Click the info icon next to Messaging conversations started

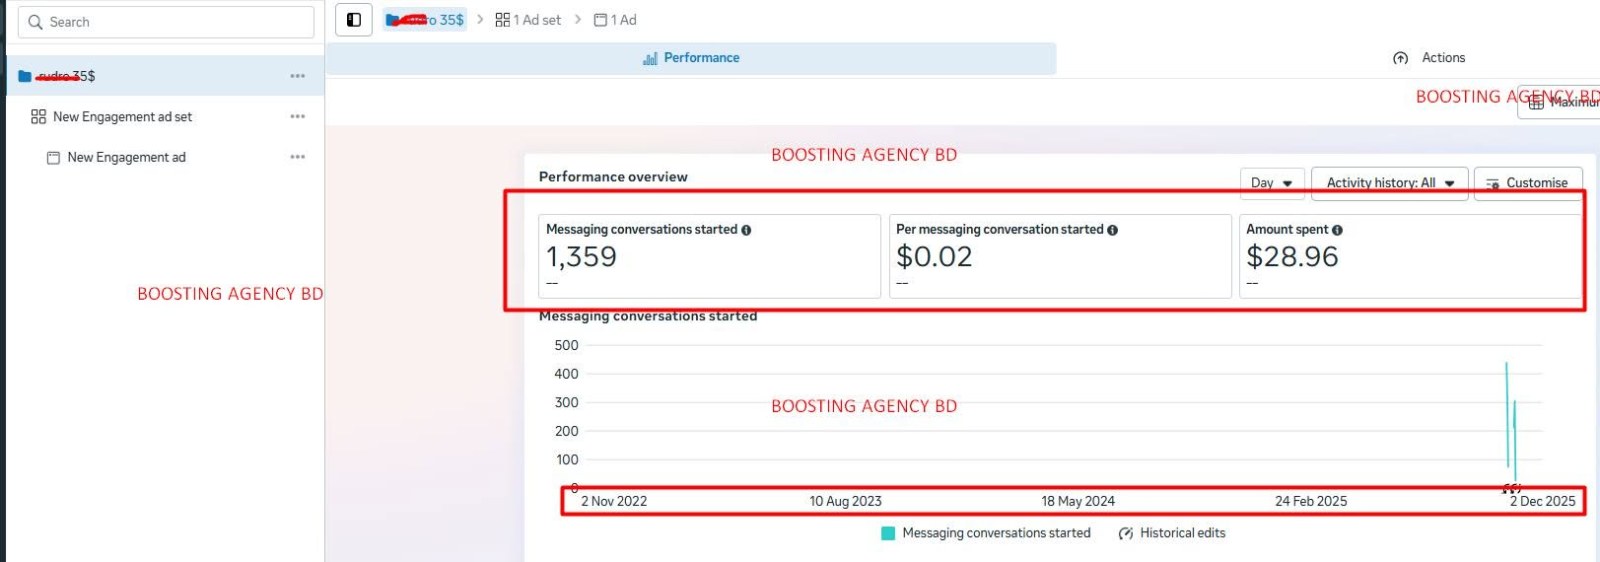point(746,230)
